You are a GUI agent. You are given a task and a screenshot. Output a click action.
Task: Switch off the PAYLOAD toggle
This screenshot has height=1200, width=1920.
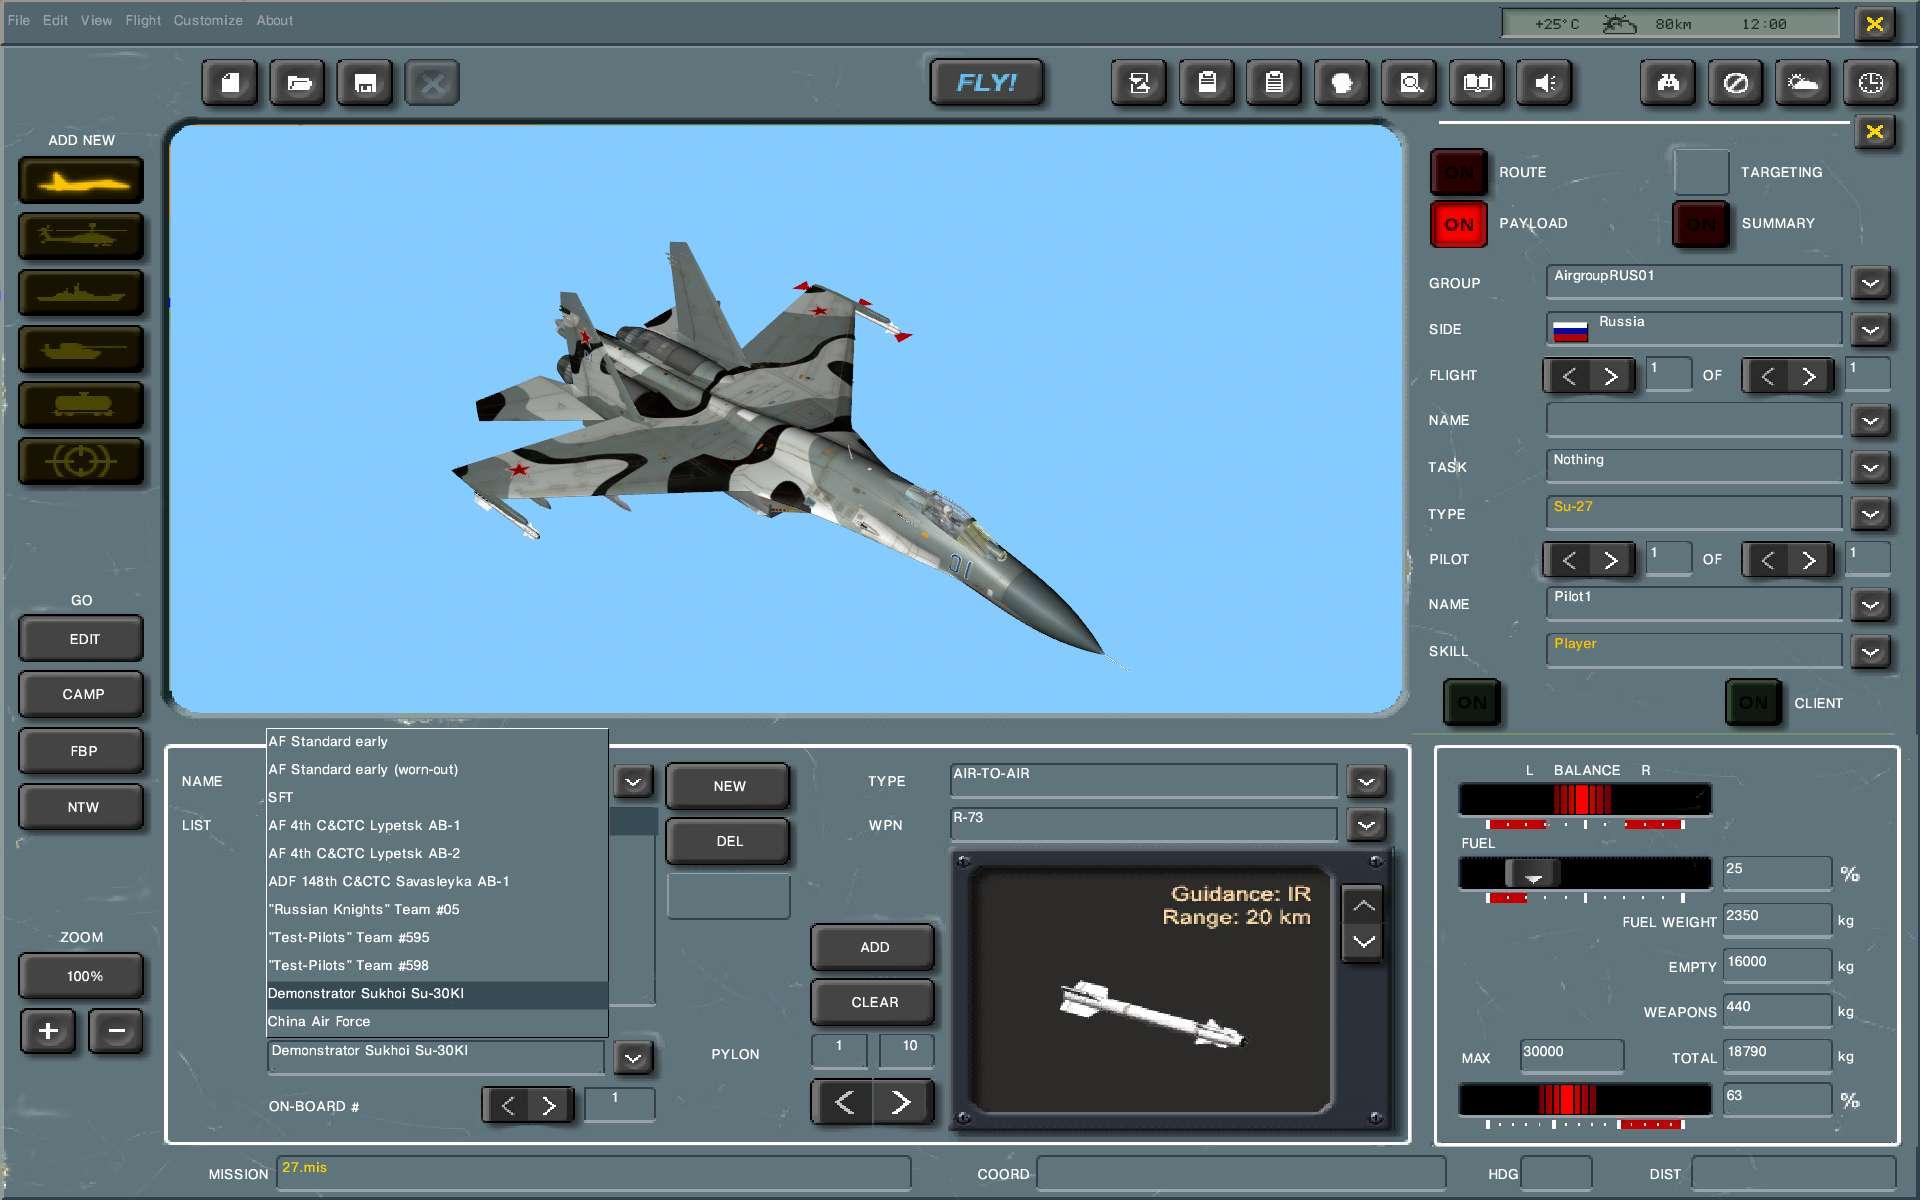pyautogui.click(x=1459, y=224)
